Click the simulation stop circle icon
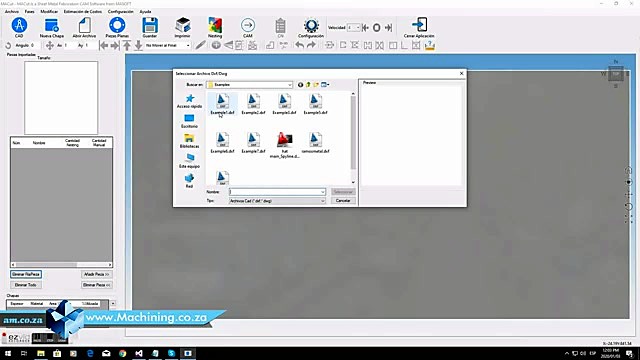Viewport: 640px width, 360px height. coord(377,28)
